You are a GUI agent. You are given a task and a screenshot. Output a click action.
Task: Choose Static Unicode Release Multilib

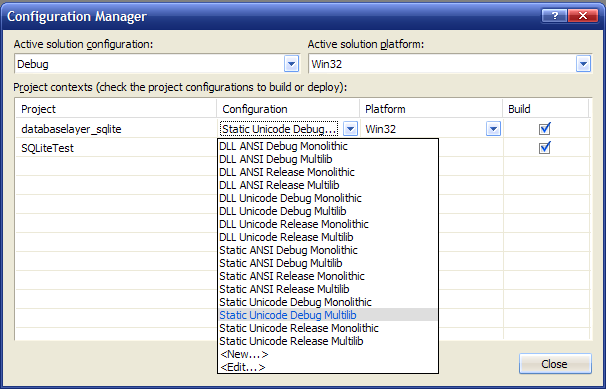328,341
